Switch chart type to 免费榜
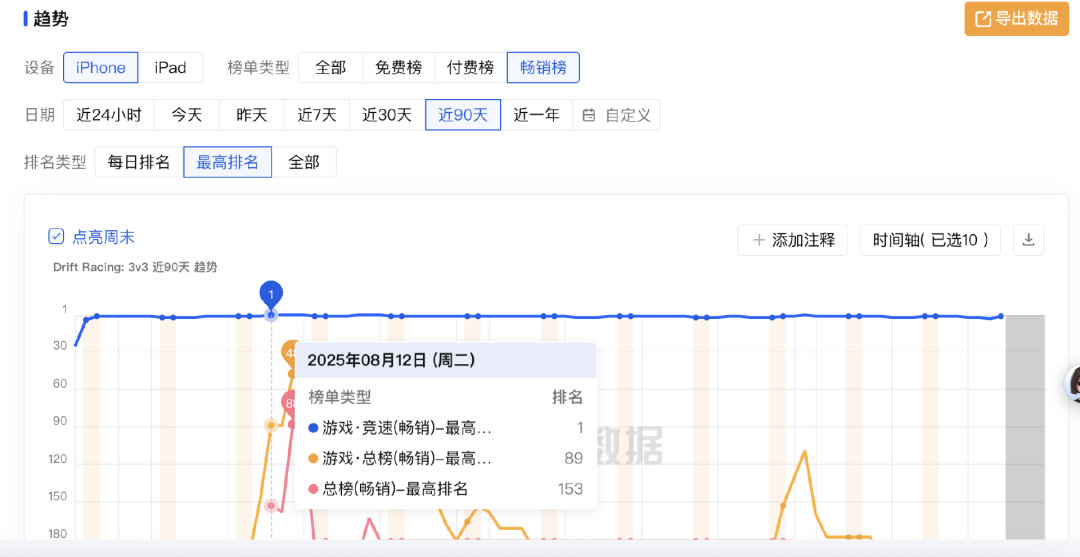Screen dimensions: 1080x557 click(x=397, y=67)
